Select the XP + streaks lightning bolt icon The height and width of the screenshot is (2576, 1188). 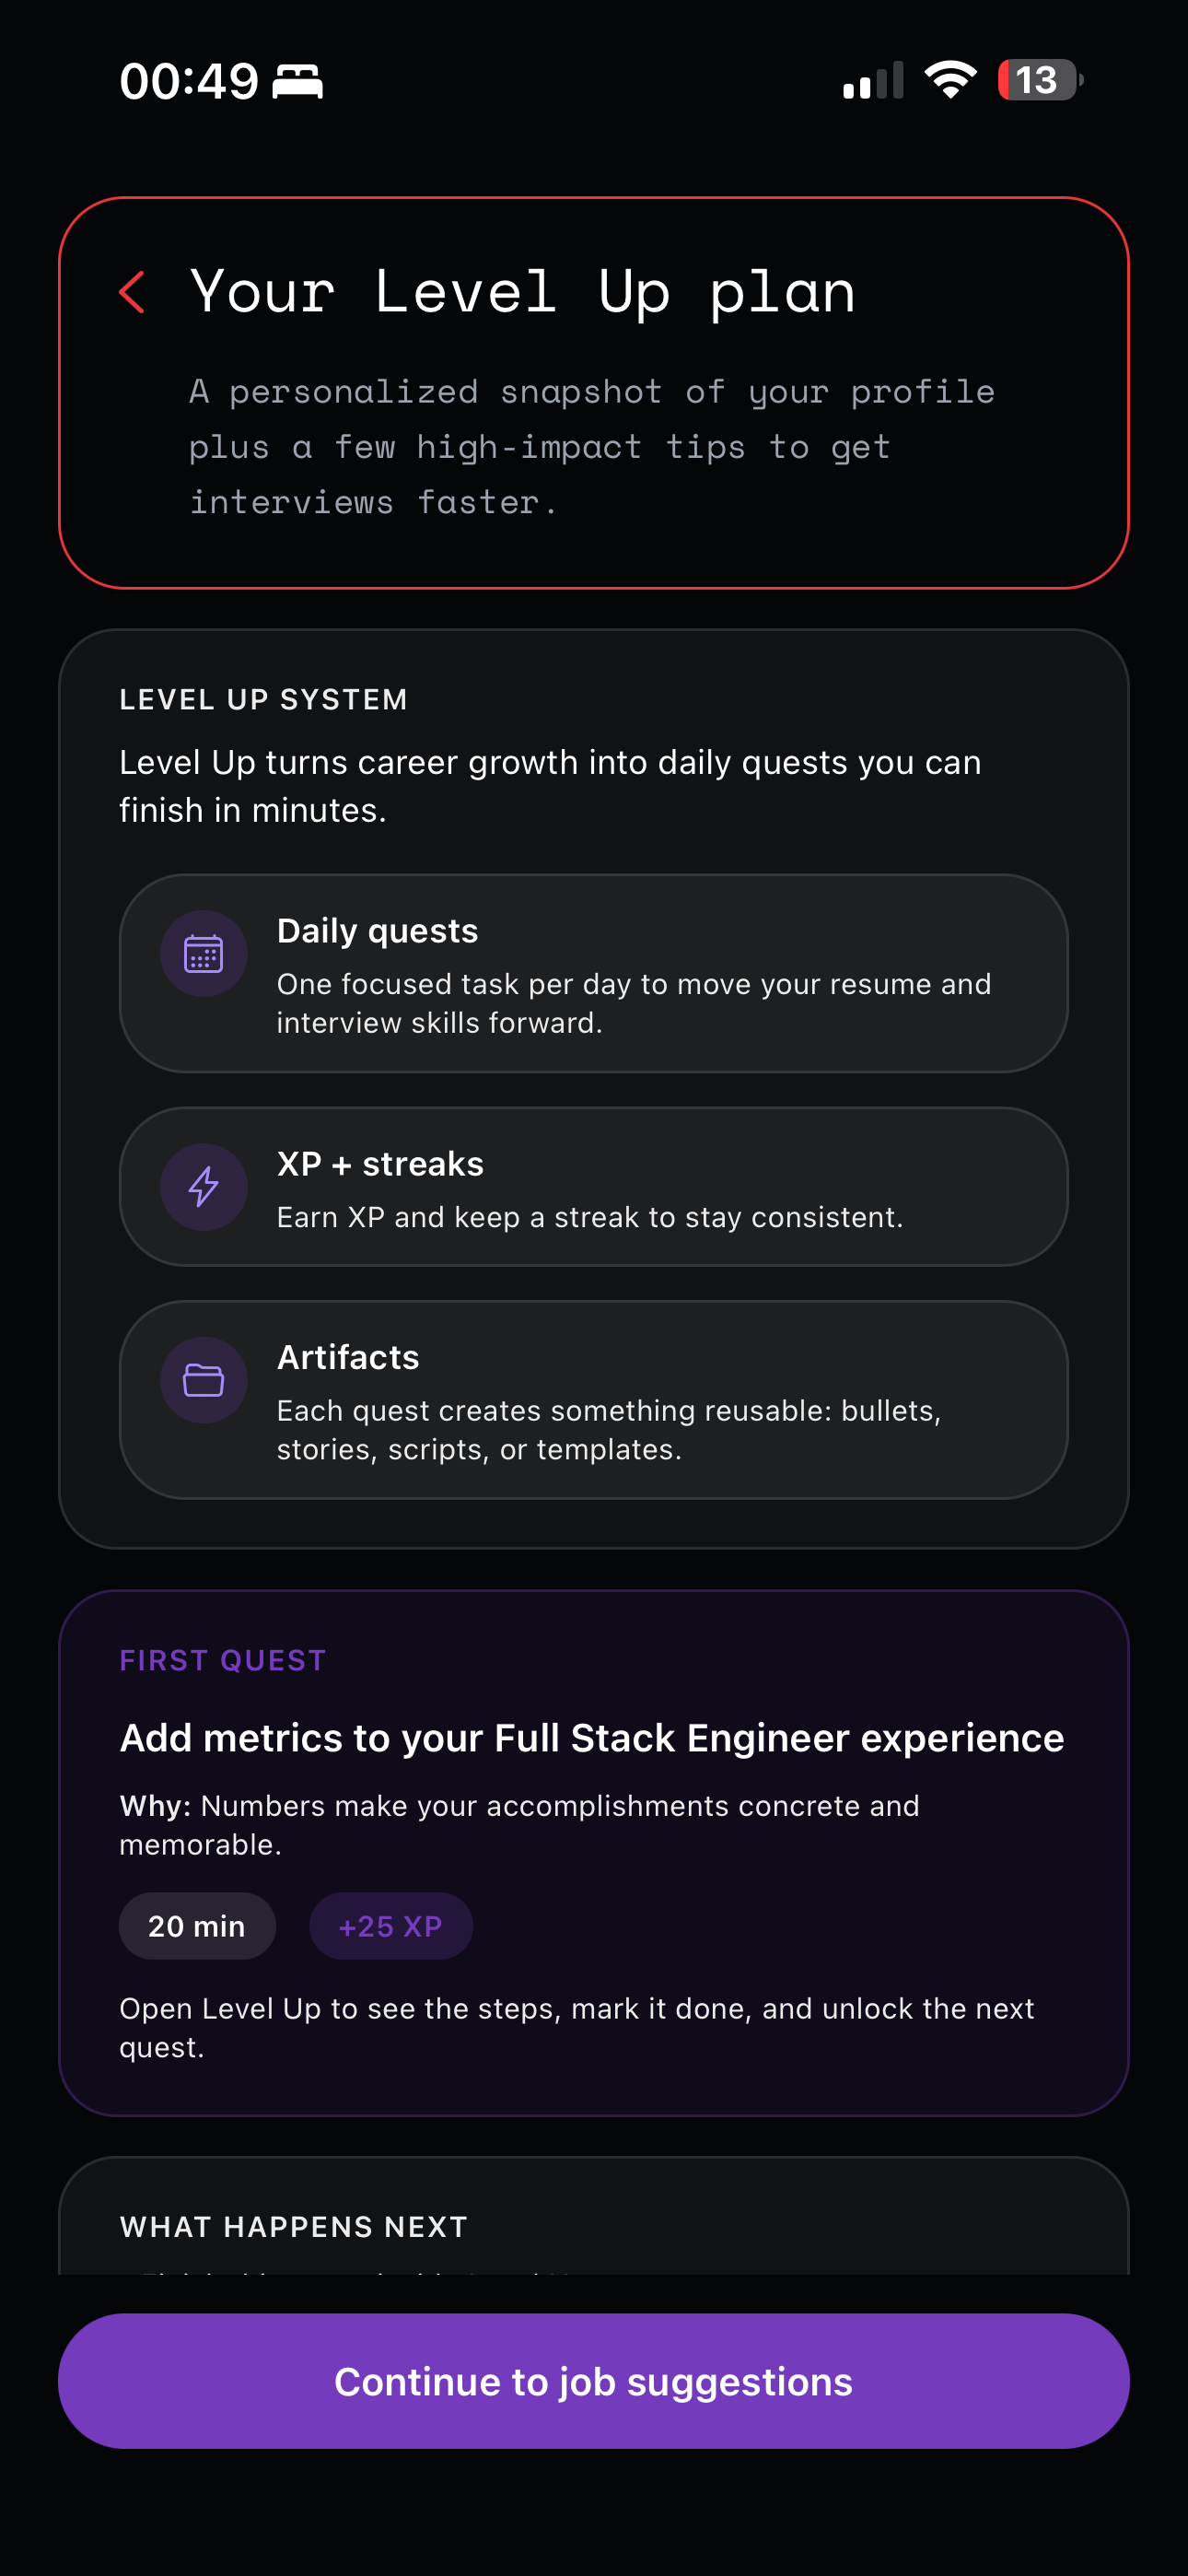203,1186
